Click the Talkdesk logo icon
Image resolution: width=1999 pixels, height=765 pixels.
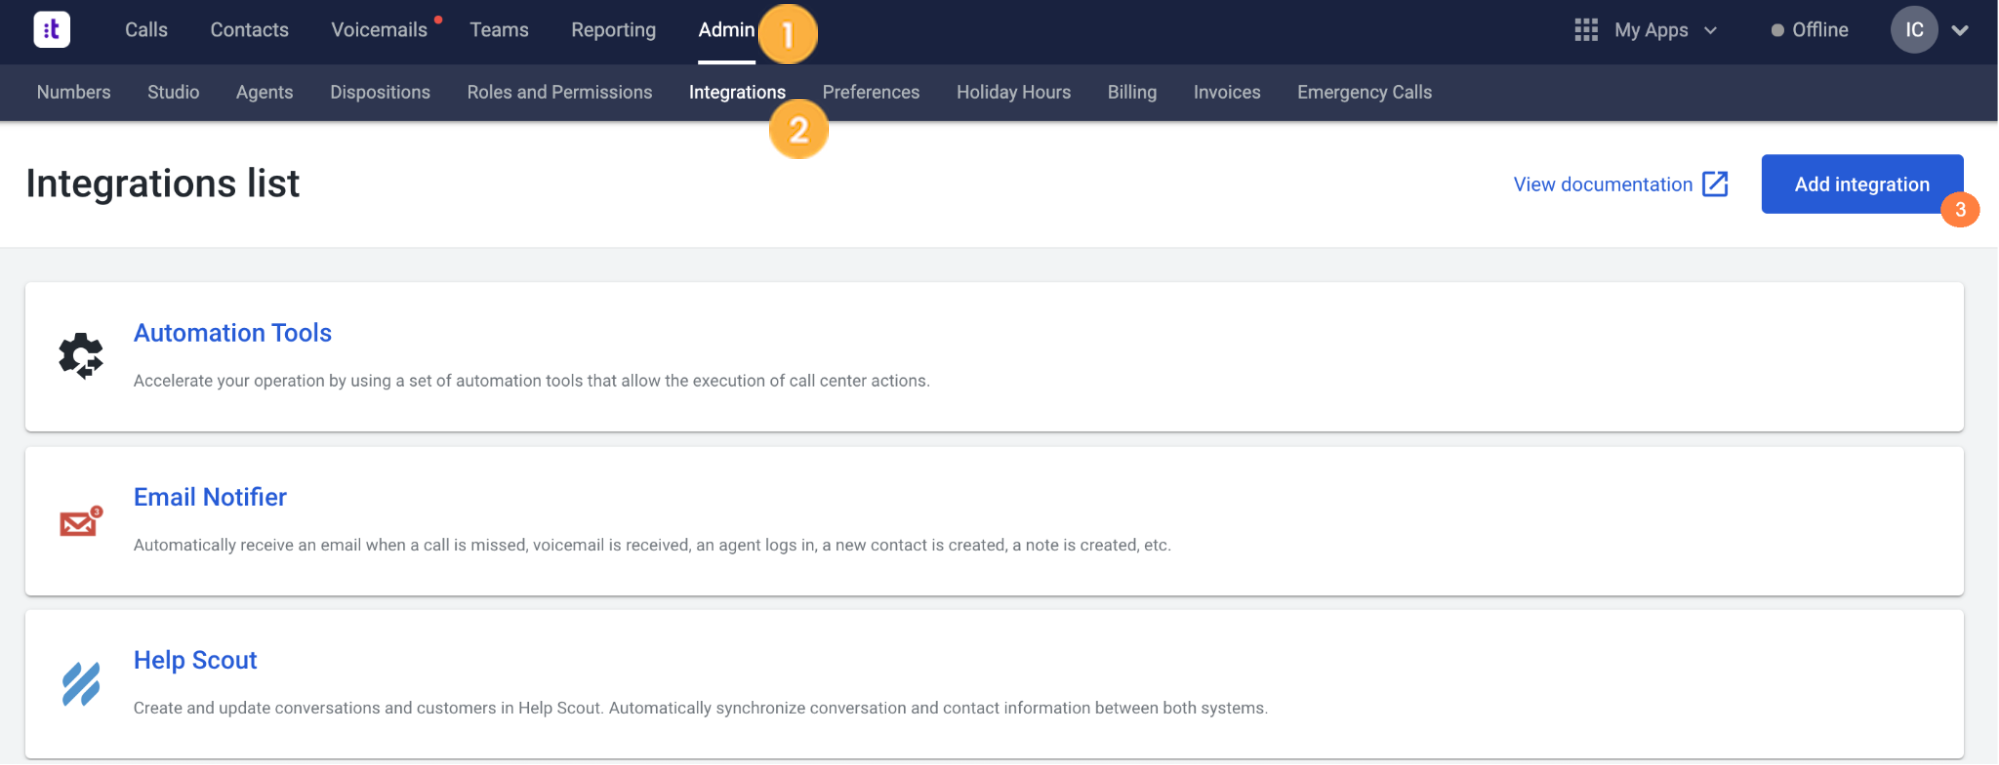tap(52, 30)
